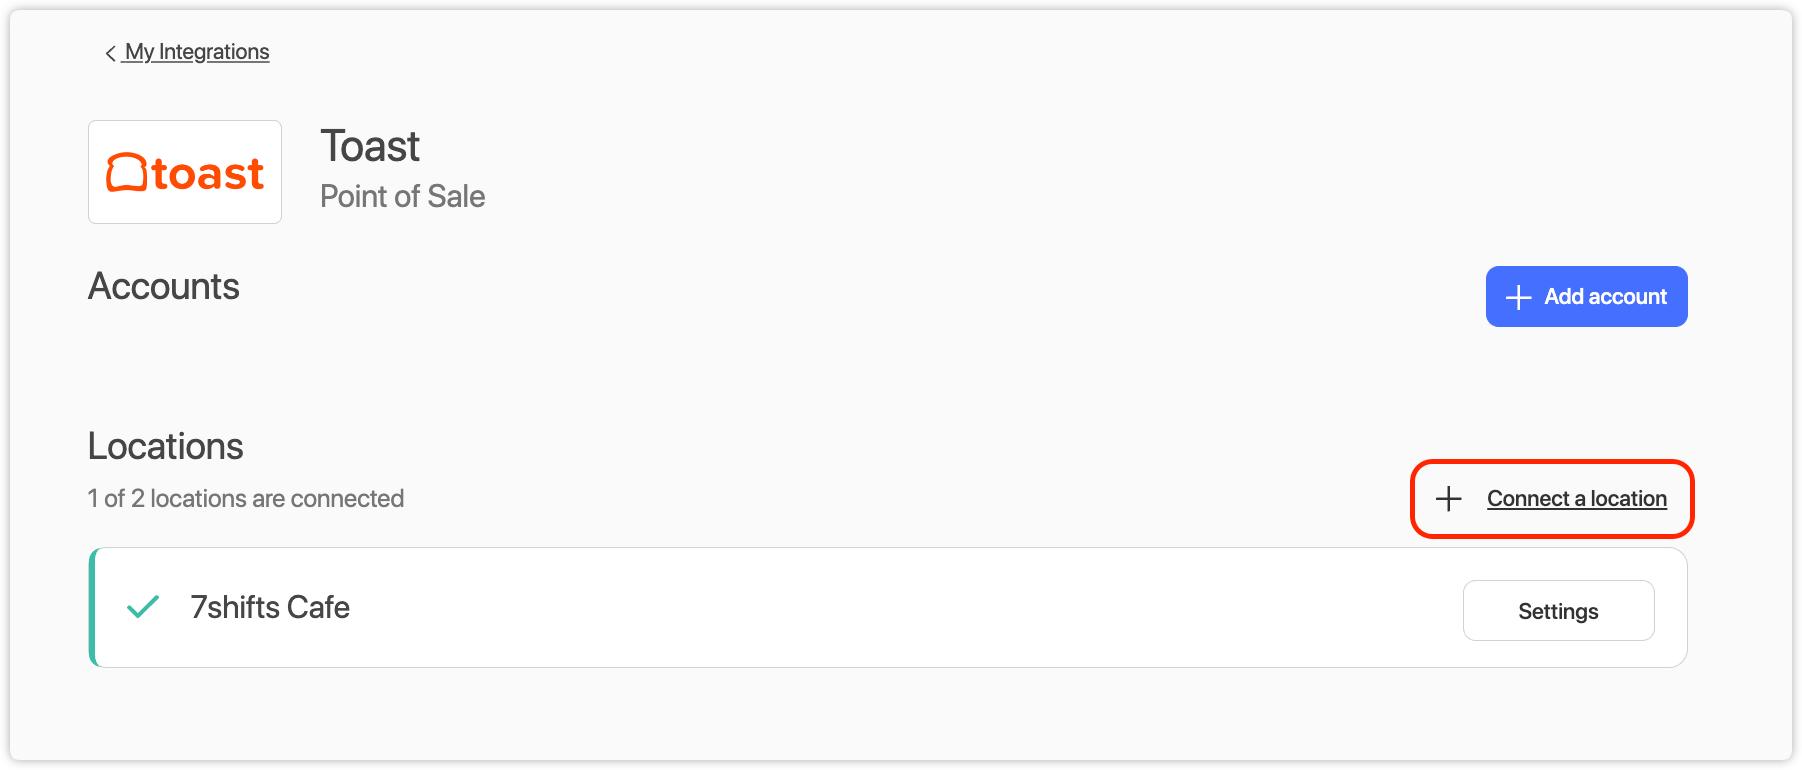Viewport: 1802px width, 770px height.
Task: Click the word Cafe in location name
Action: coord(318,608)
